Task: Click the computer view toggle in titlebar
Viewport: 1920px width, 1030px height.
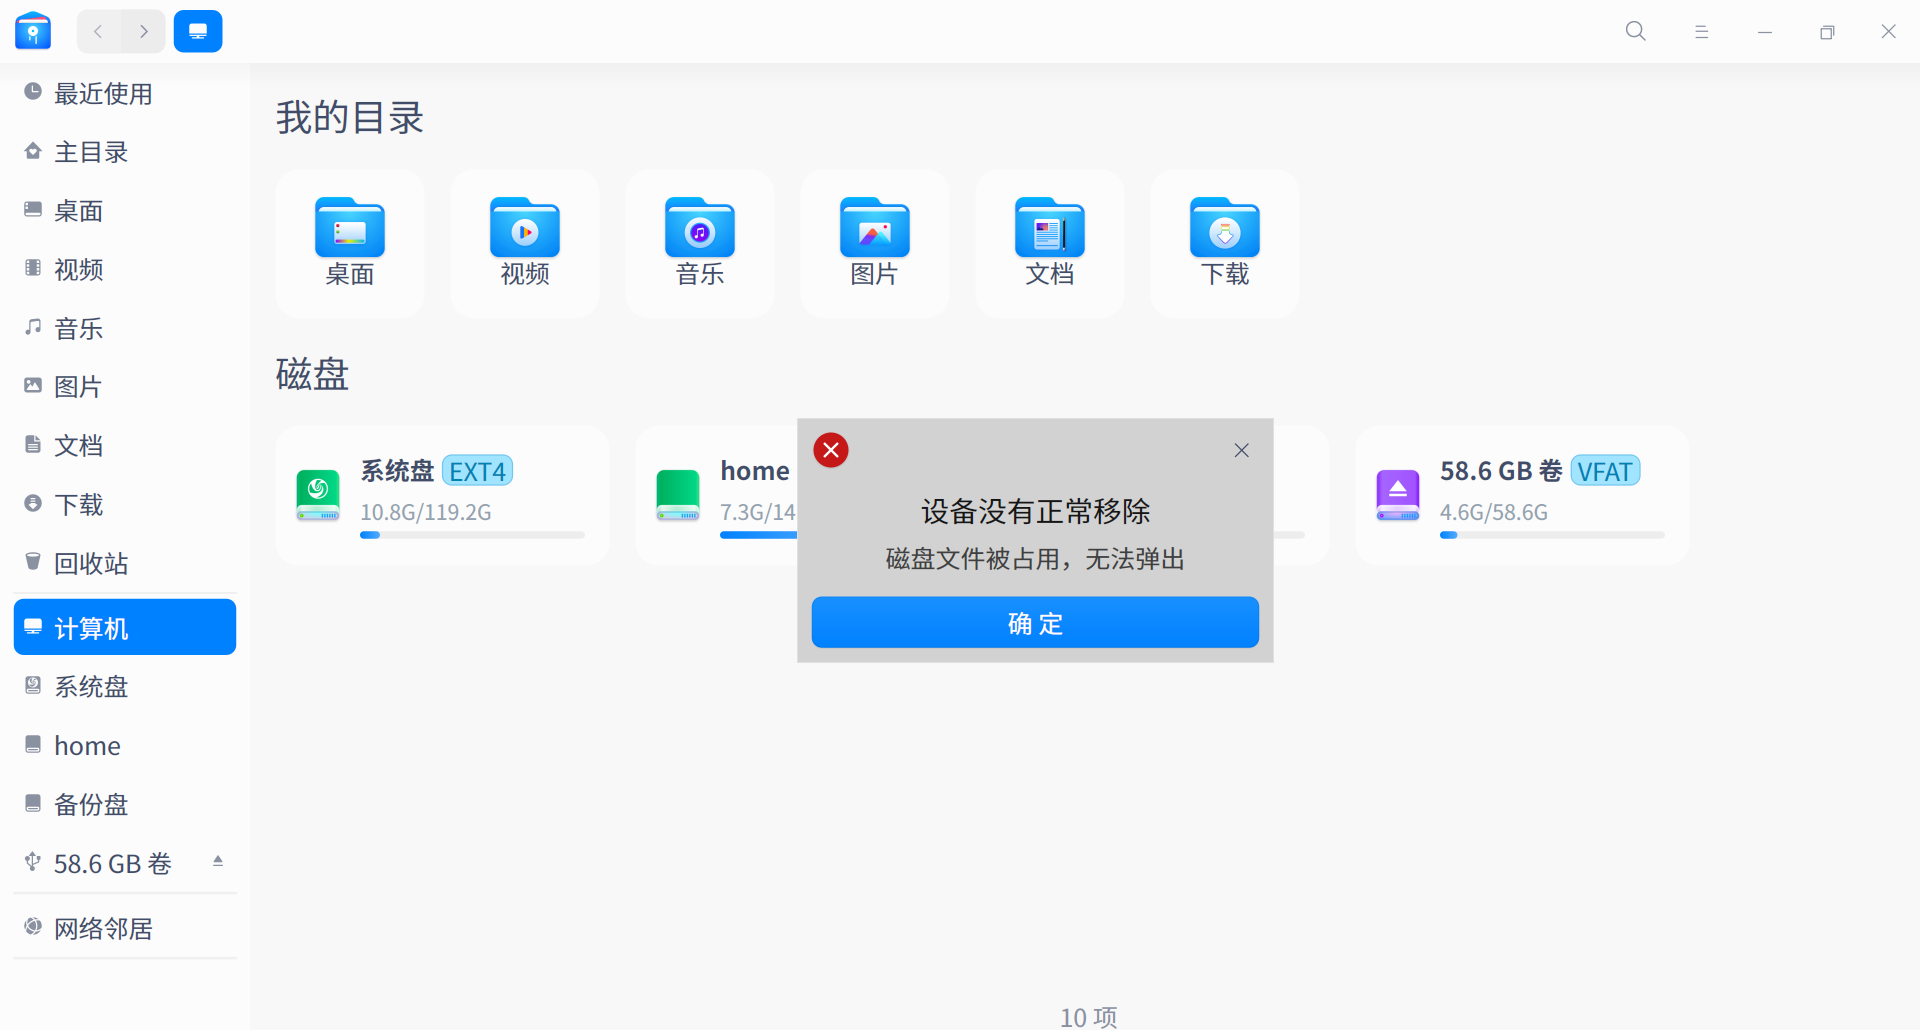Action: (x=198, y=31)
